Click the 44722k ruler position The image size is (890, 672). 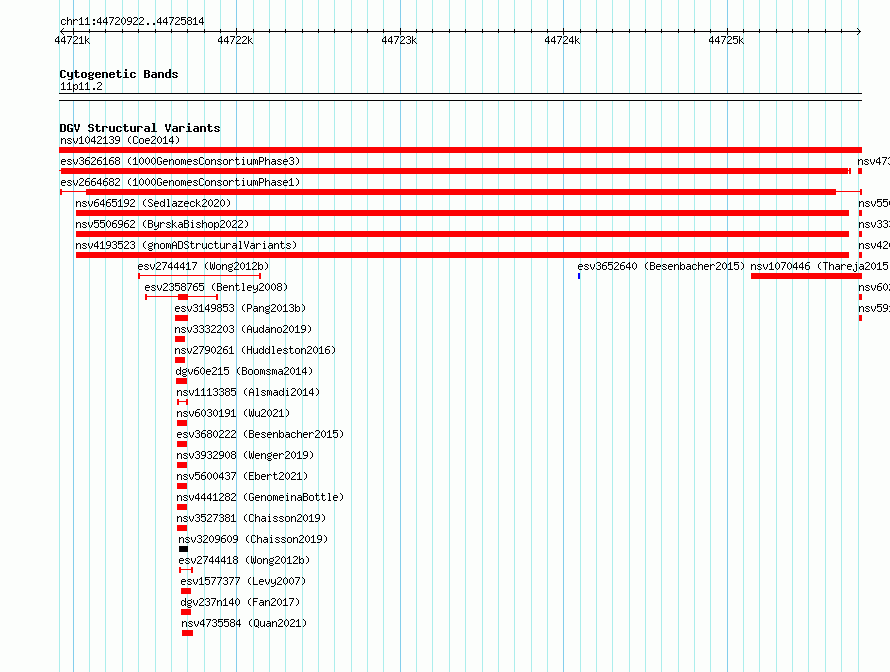[x=235, y=40]
